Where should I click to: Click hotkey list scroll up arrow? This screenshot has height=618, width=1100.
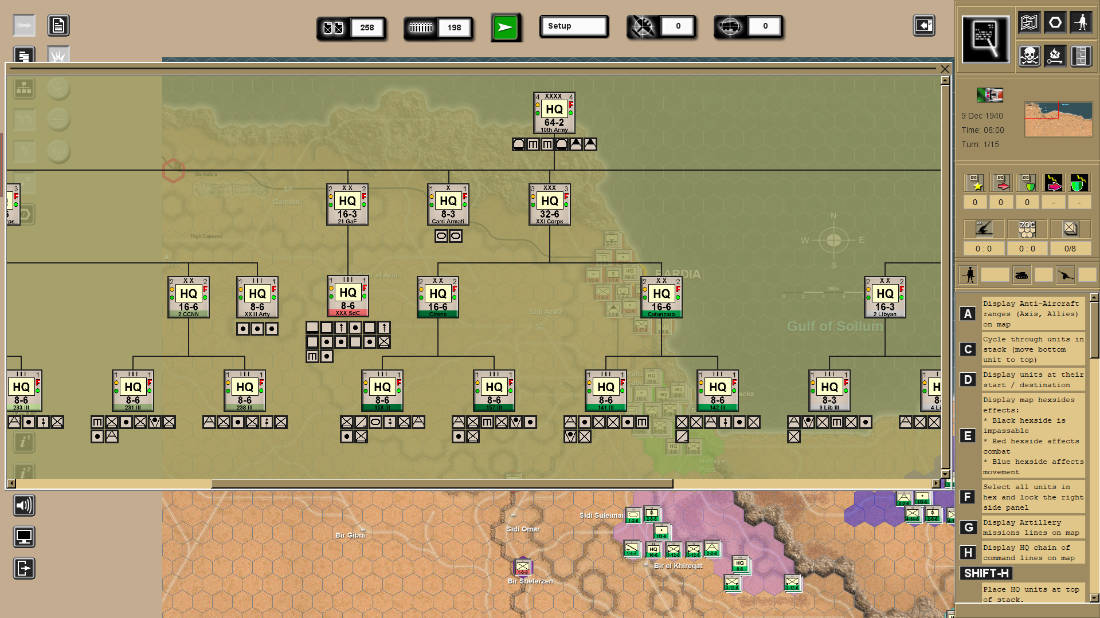pyautogui.click(x=1093, y=298)
